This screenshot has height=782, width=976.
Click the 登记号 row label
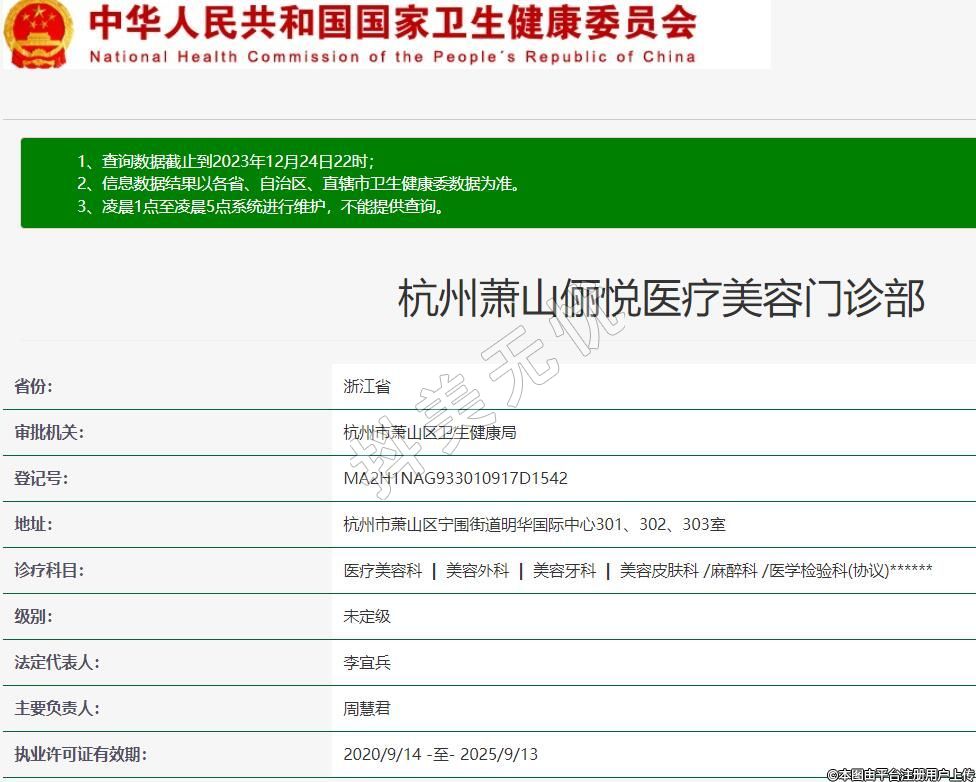41,478
